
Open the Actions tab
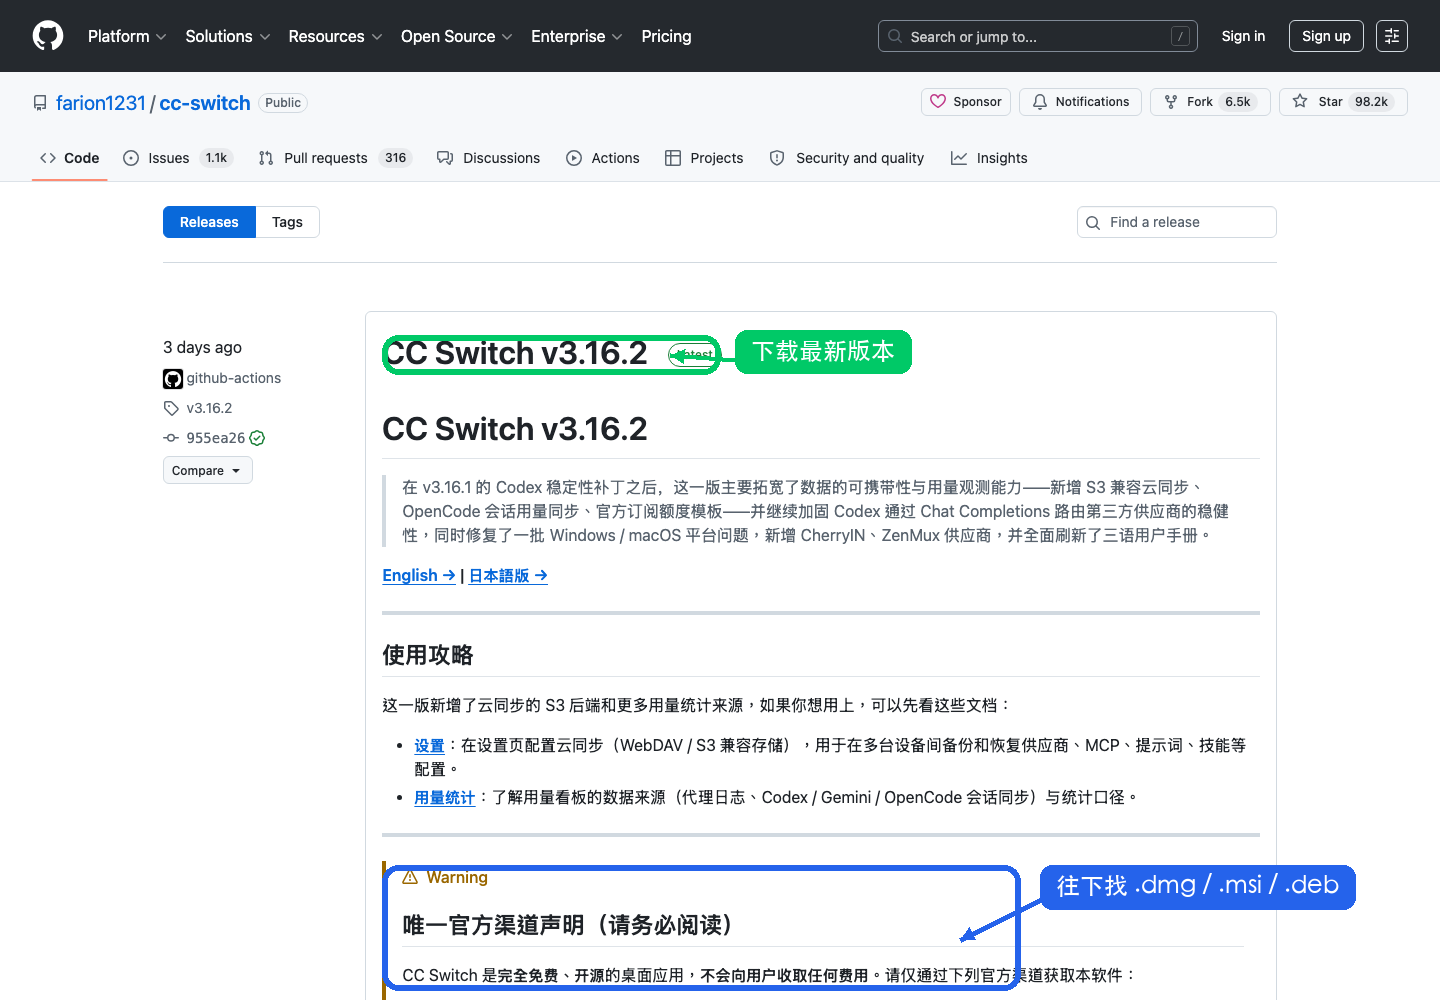[603, 158]
